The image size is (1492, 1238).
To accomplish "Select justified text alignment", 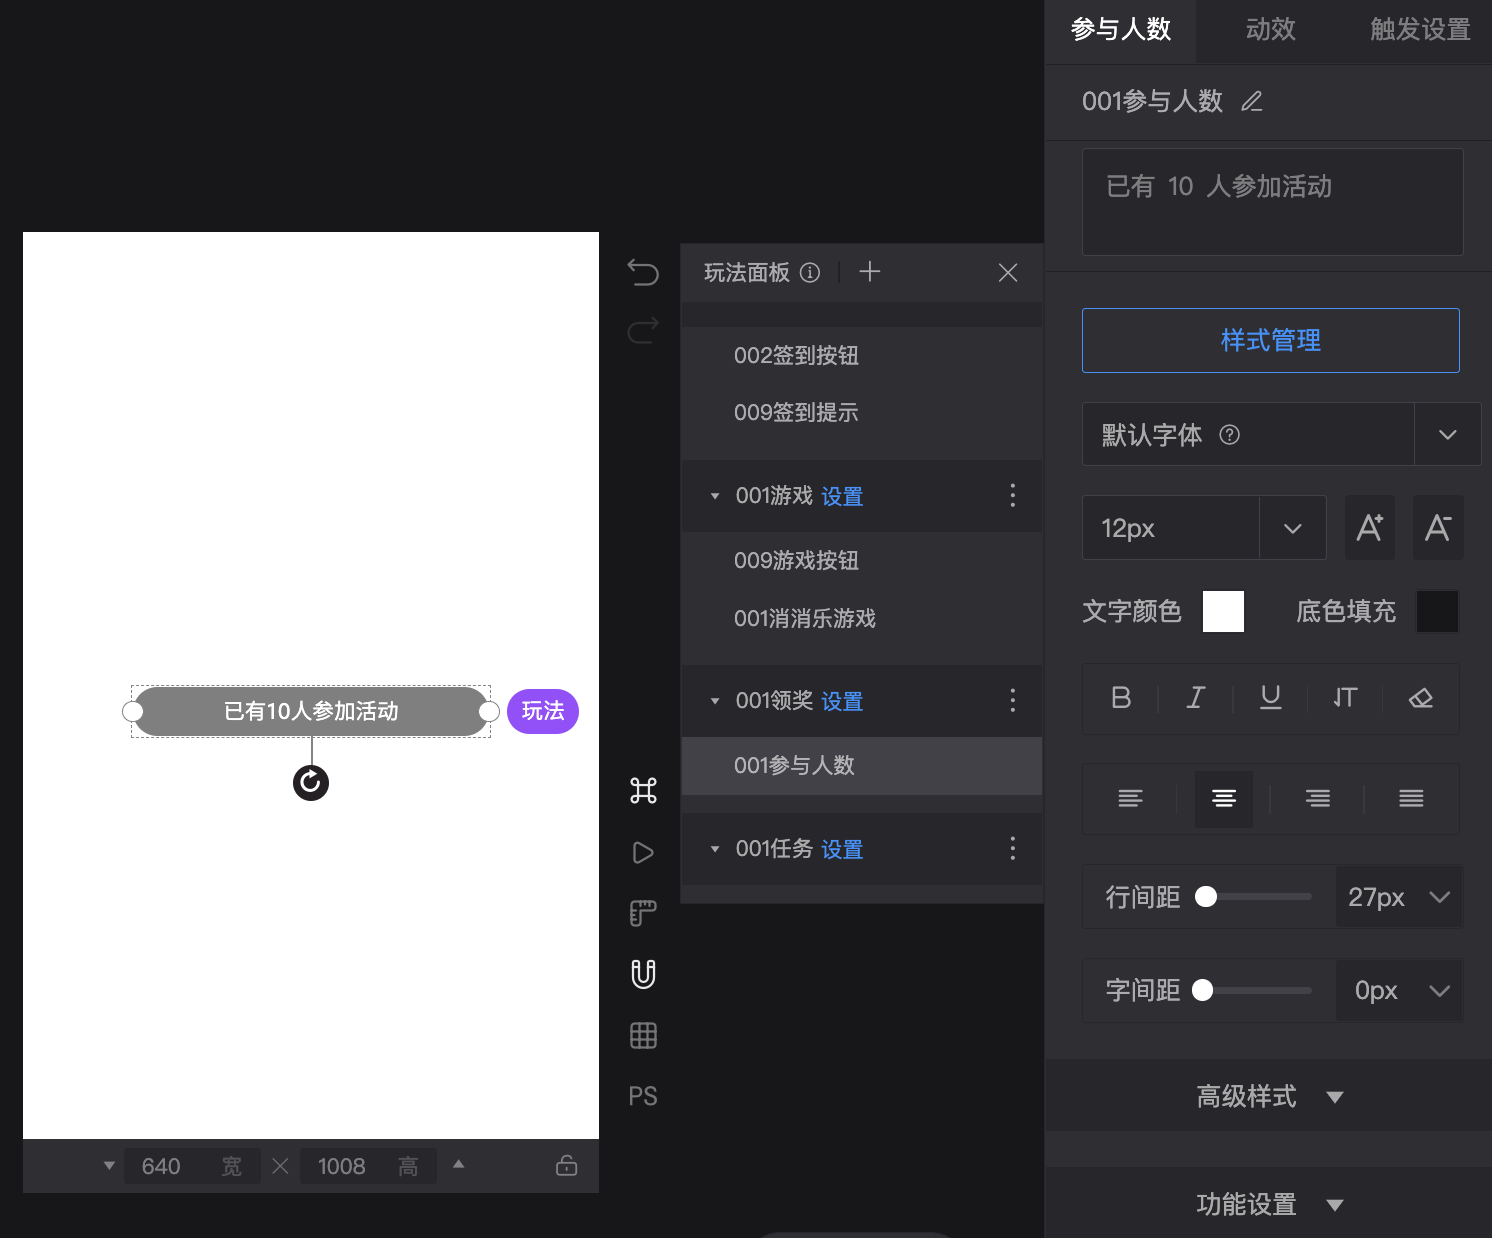I will (1411, 798).
